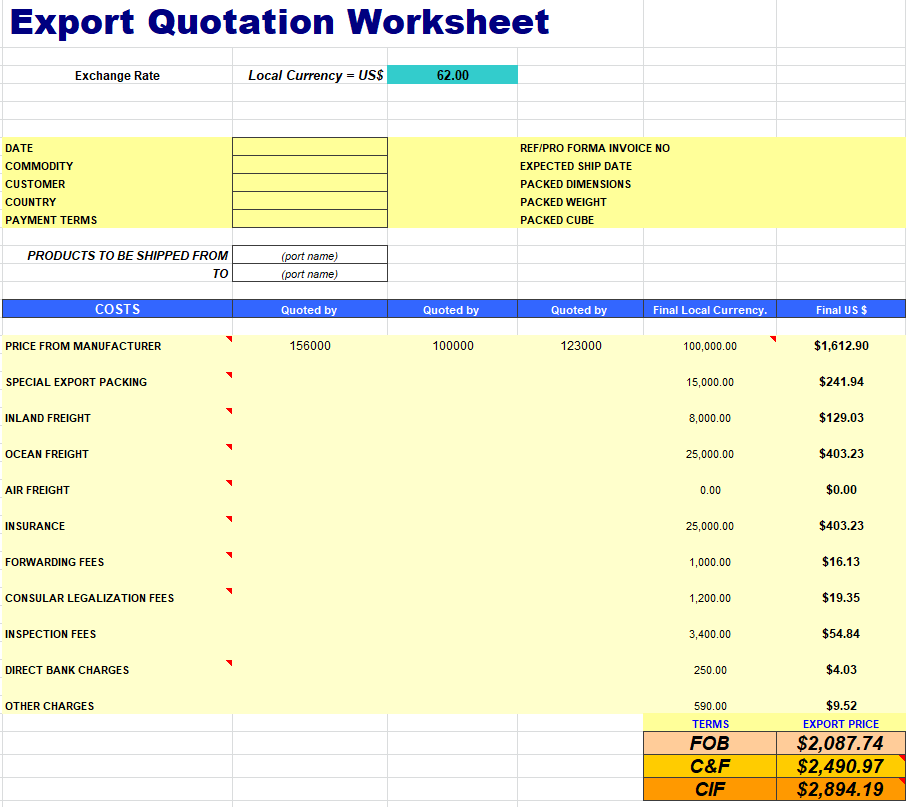906x807 pixels.
Task: Click comment marker on SPECIAL EXPORT PACKING
Action: pyautogui.click(x=229, y=375)
